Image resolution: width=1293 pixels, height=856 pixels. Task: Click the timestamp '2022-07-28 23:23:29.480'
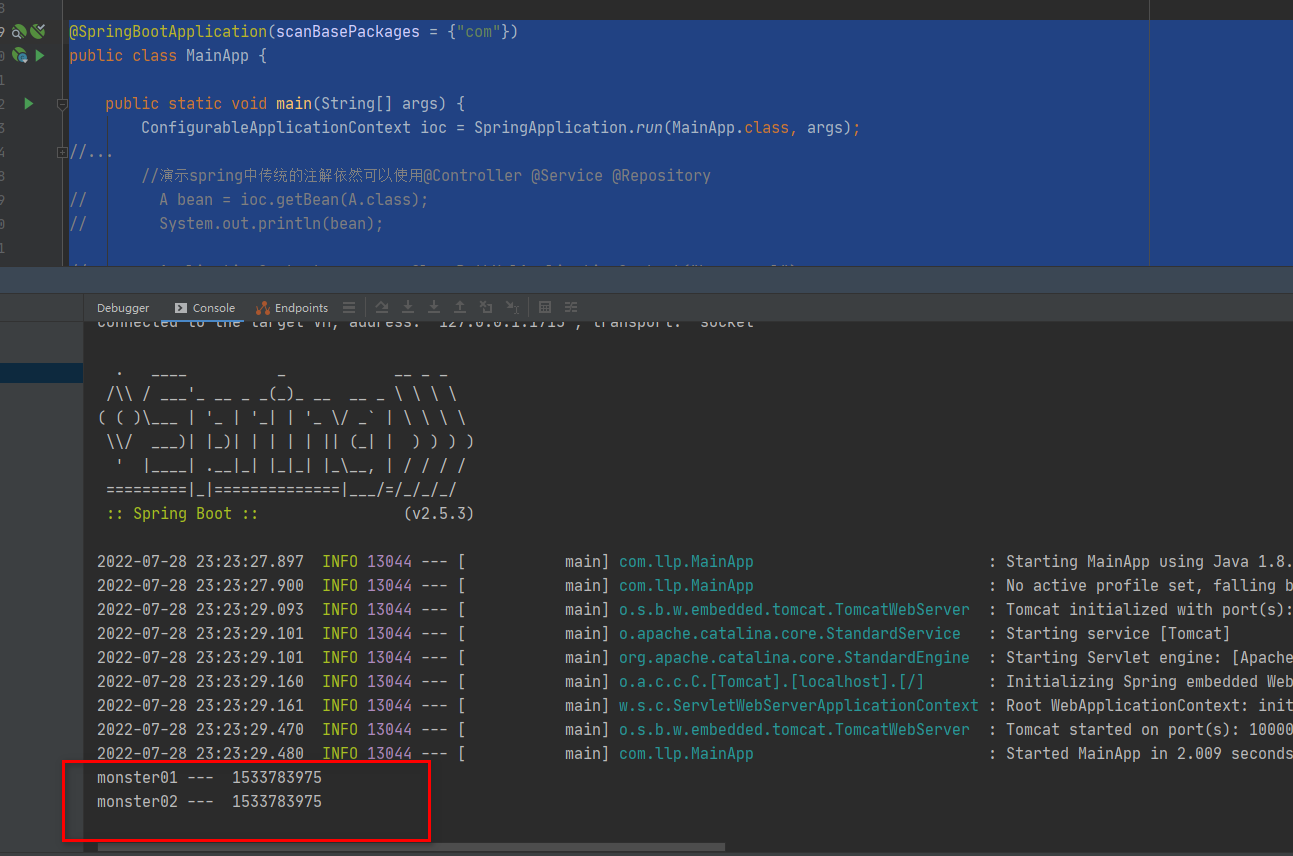click(x=200, y=754)
